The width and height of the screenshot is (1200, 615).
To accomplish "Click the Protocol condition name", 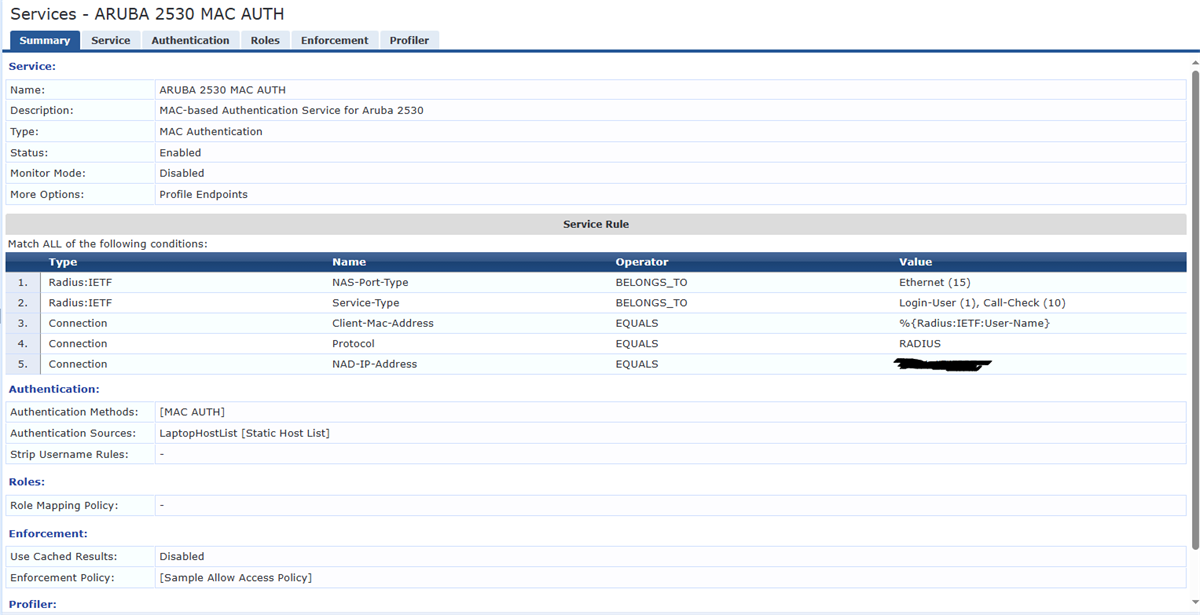I will [353, 344].
